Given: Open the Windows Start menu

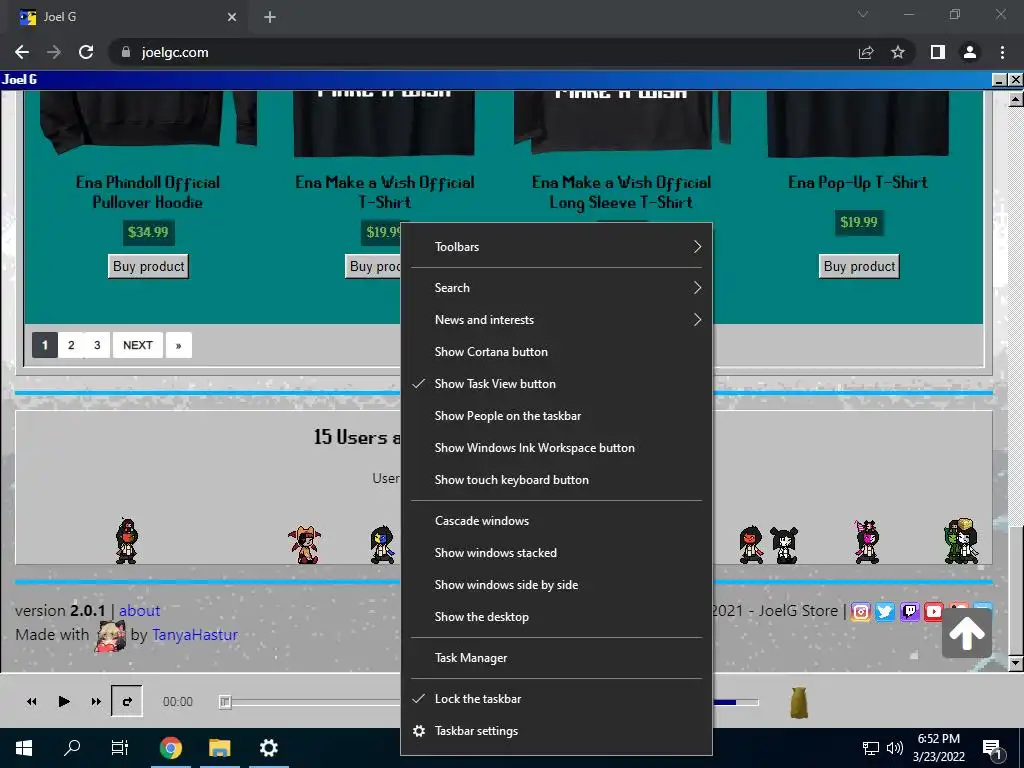Looking at the screenshot, I should coord(24,748).
